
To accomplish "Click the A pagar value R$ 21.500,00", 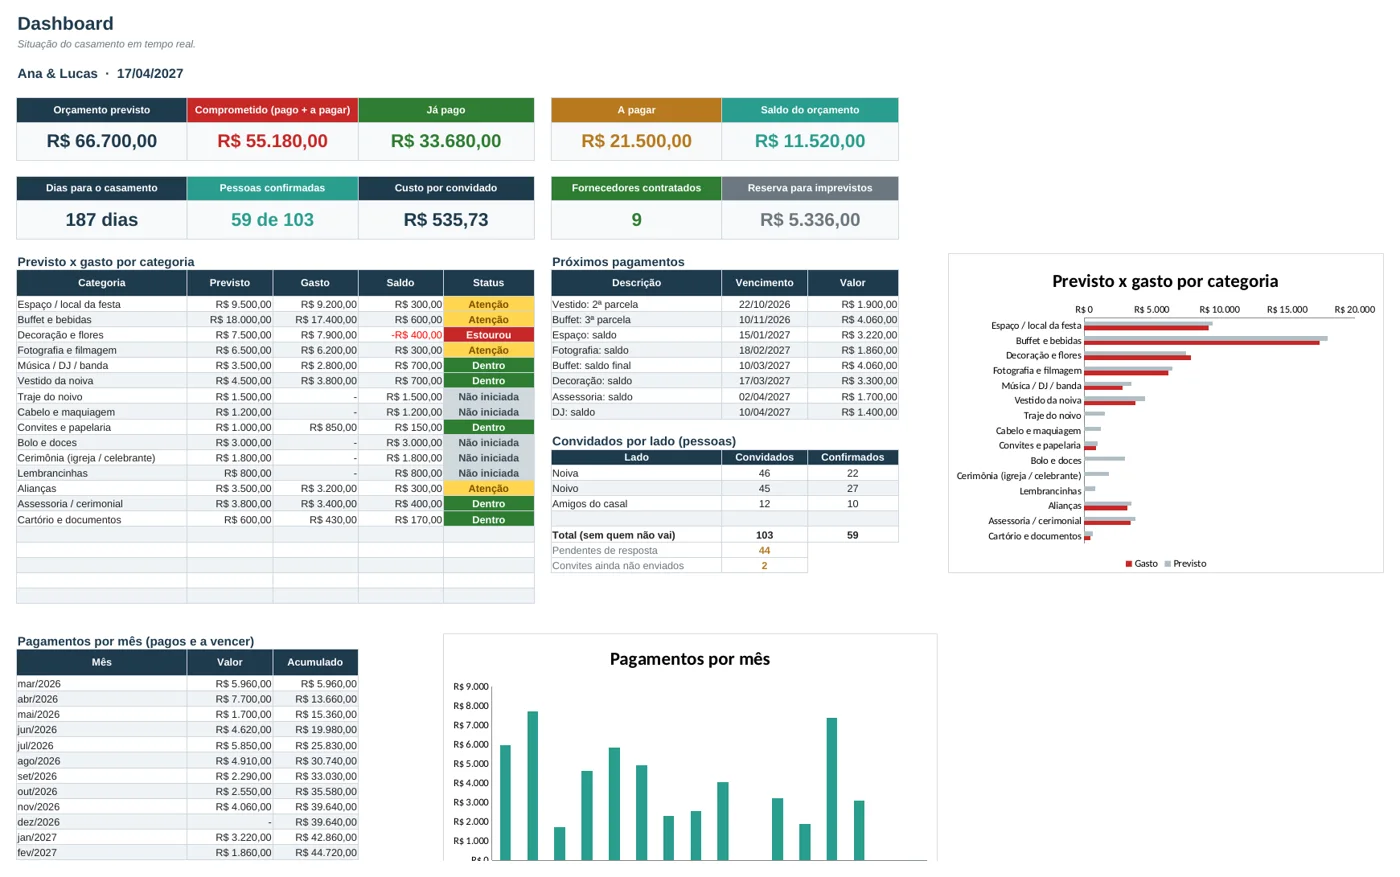I will click(636, 141).
